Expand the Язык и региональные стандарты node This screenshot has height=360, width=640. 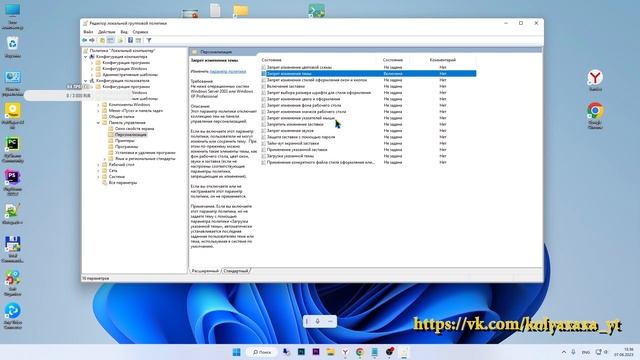(105, 158)
